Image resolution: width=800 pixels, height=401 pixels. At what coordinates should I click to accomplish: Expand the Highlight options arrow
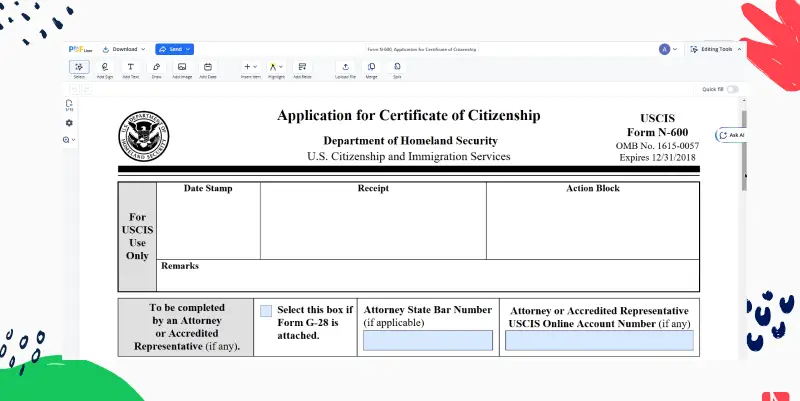pos(281,67)
